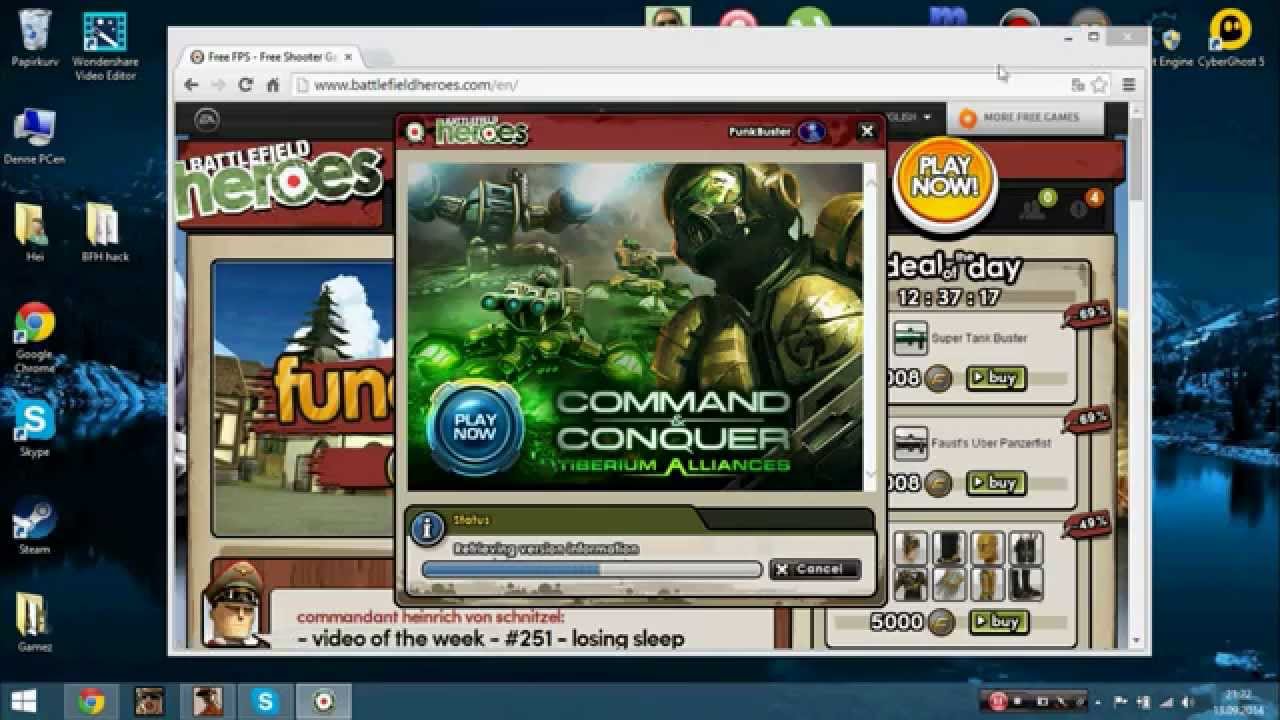Bookmark this page with the star
This screenshot has height=720, width=1280.
click(1099, 85)
